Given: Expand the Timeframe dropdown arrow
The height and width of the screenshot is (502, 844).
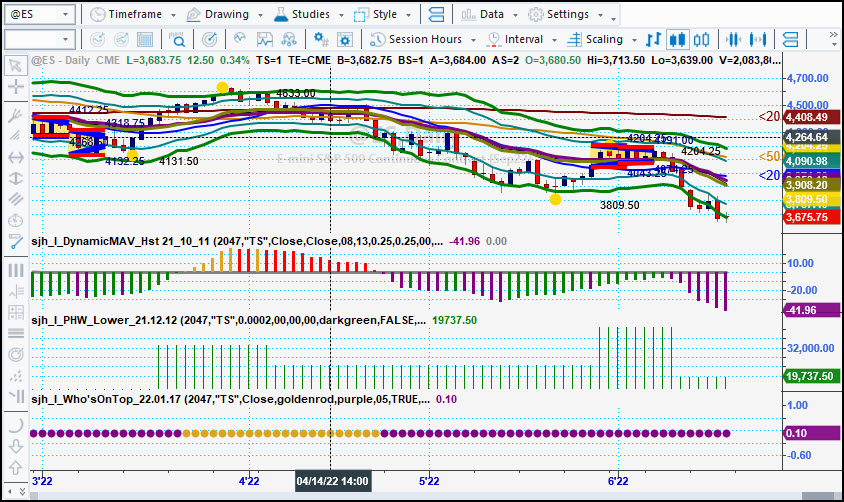Looking at the screenshot, I should (x=173, y=15).
